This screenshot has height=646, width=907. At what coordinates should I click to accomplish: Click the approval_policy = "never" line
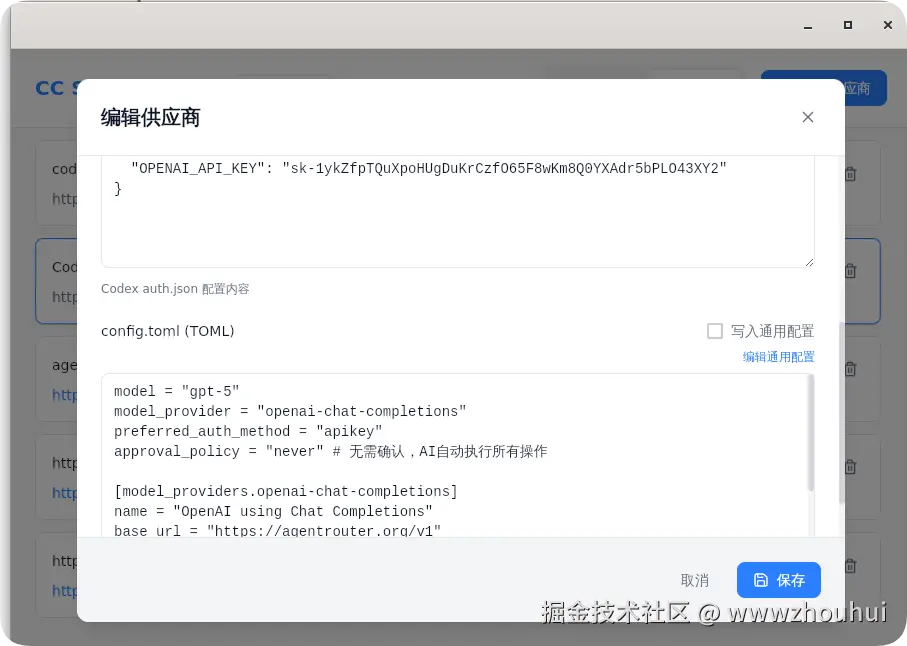[330, 451]
